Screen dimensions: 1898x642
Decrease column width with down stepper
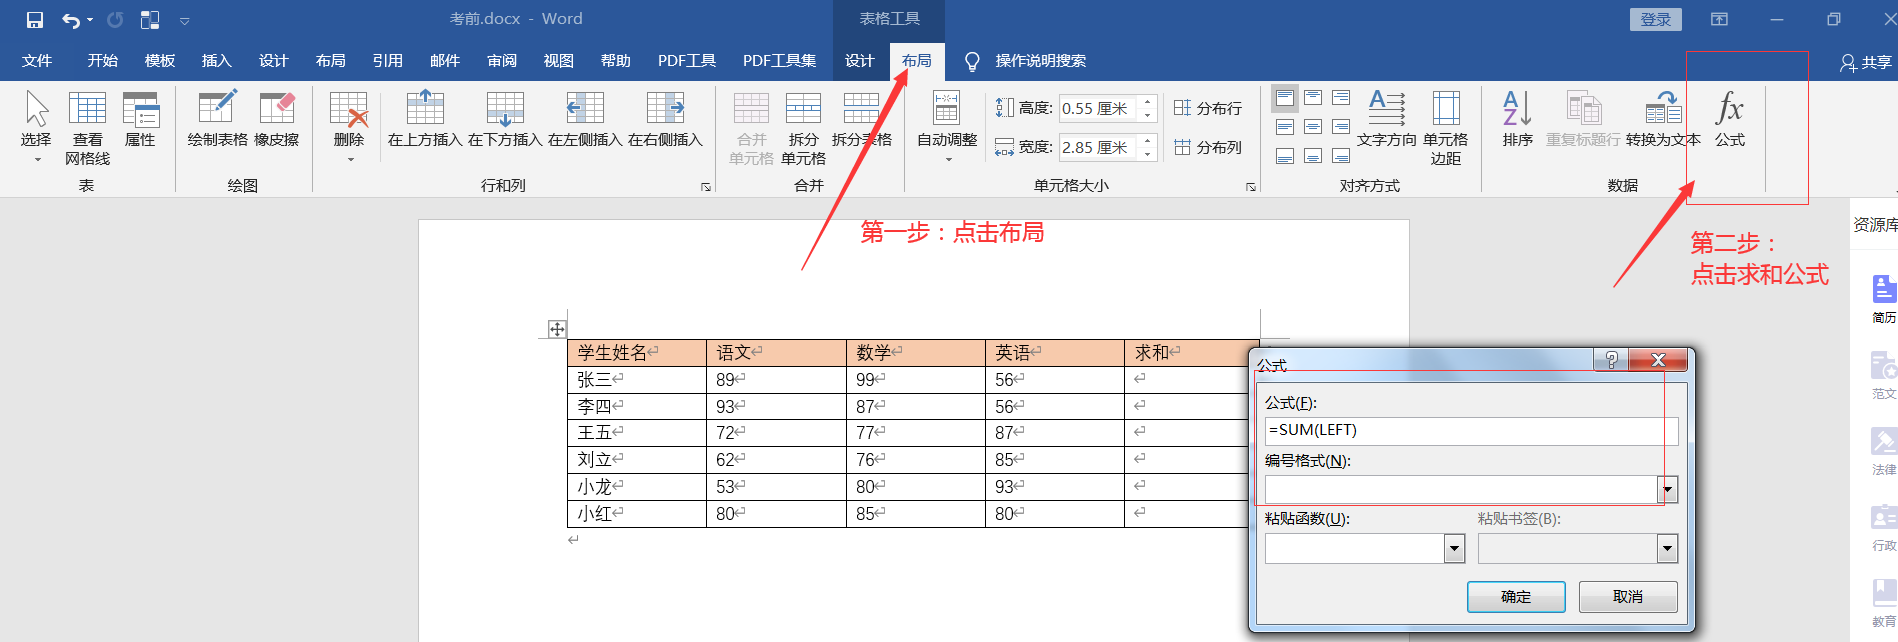click(x=1148, y=154)
